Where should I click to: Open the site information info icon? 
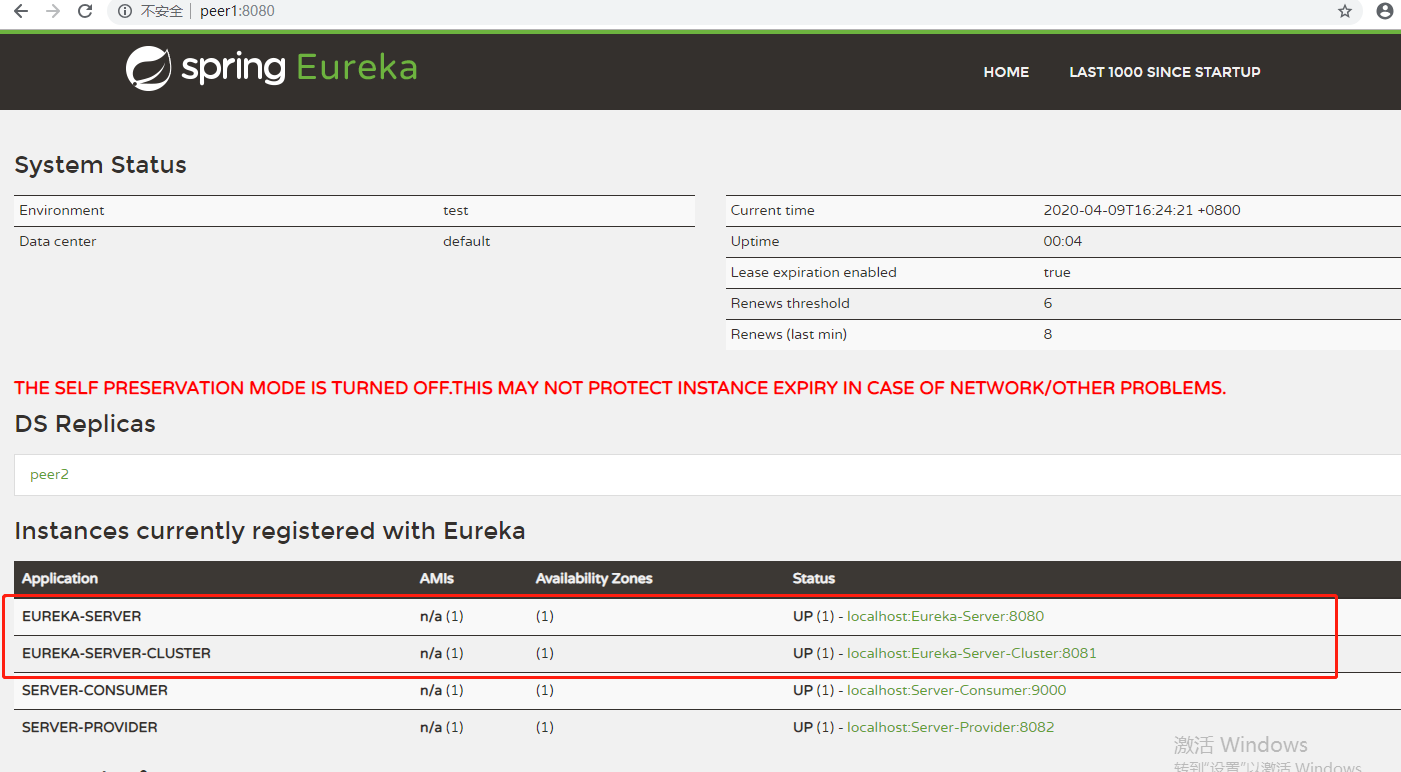(x=125, y=11)
